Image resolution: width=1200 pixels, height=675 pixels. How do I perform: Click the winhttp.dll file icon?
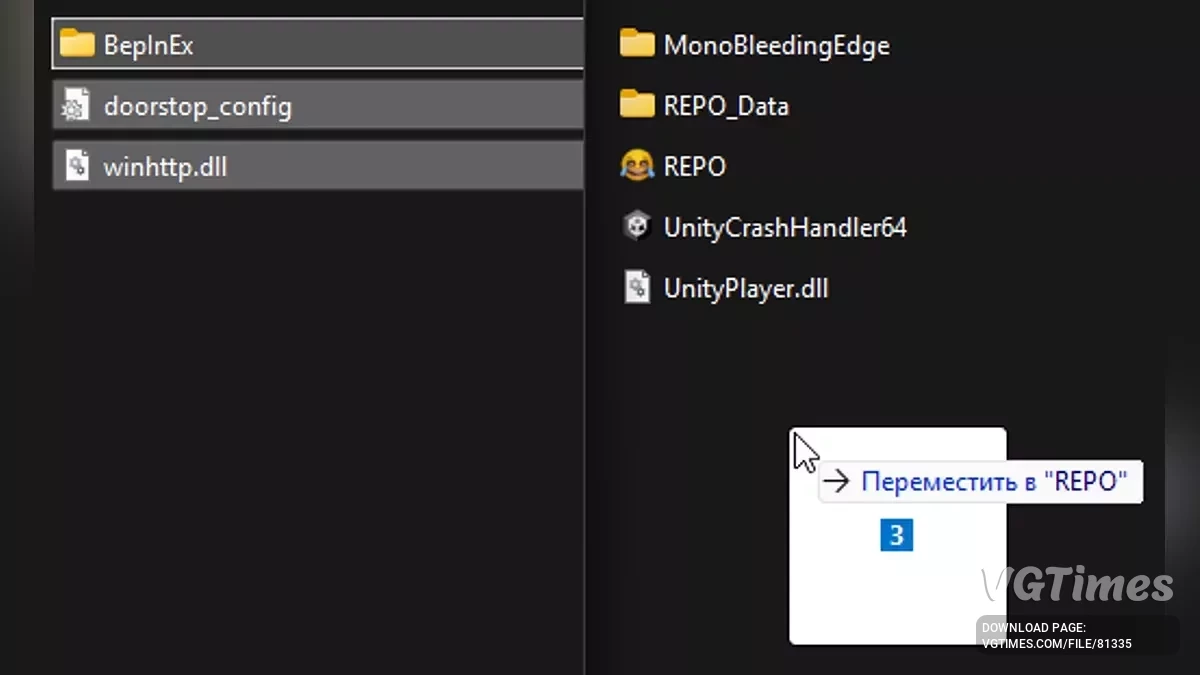coord(77,166)
